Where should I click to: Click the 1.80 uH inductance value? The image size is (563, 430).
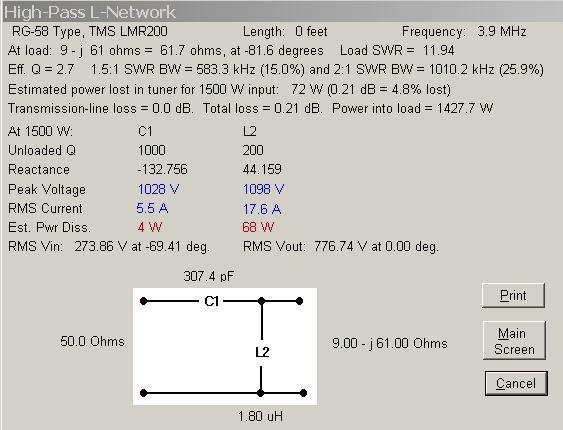[260, 416]
